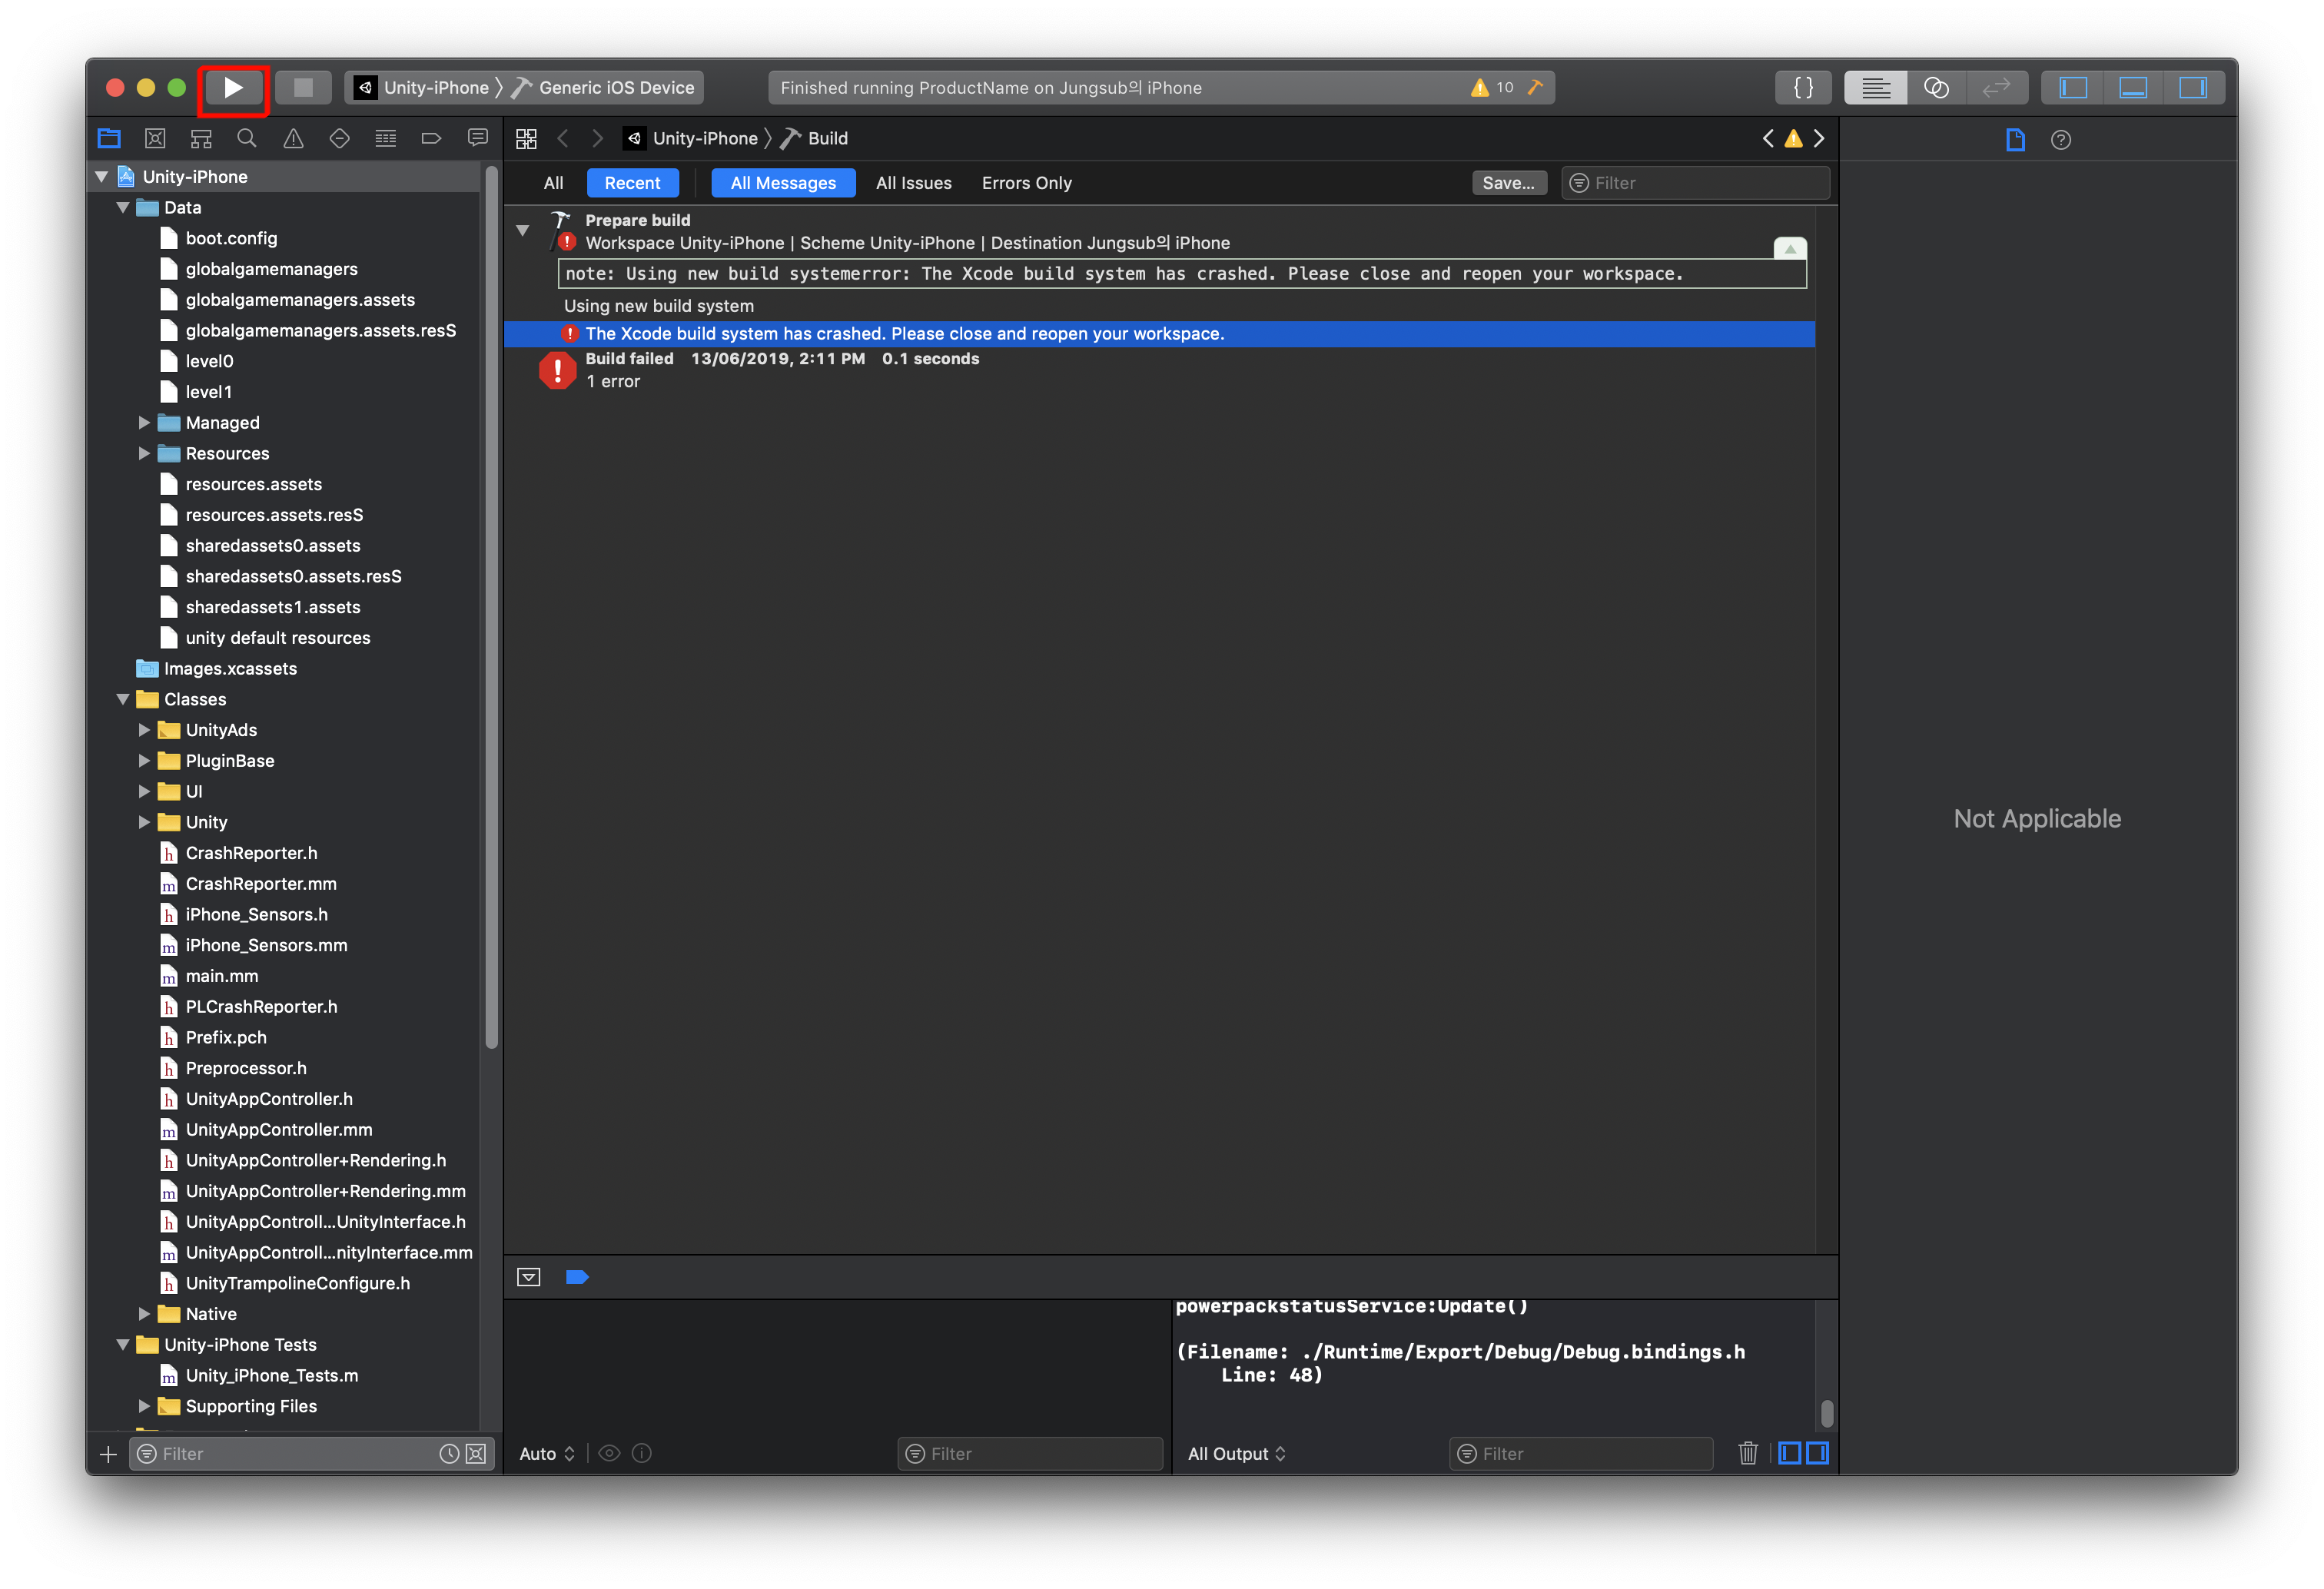Image resolution: width=2324 pixels, height=1589 pixels.
Task: Toggle the inspectors panel visibility
Action: pos(2192,88)
